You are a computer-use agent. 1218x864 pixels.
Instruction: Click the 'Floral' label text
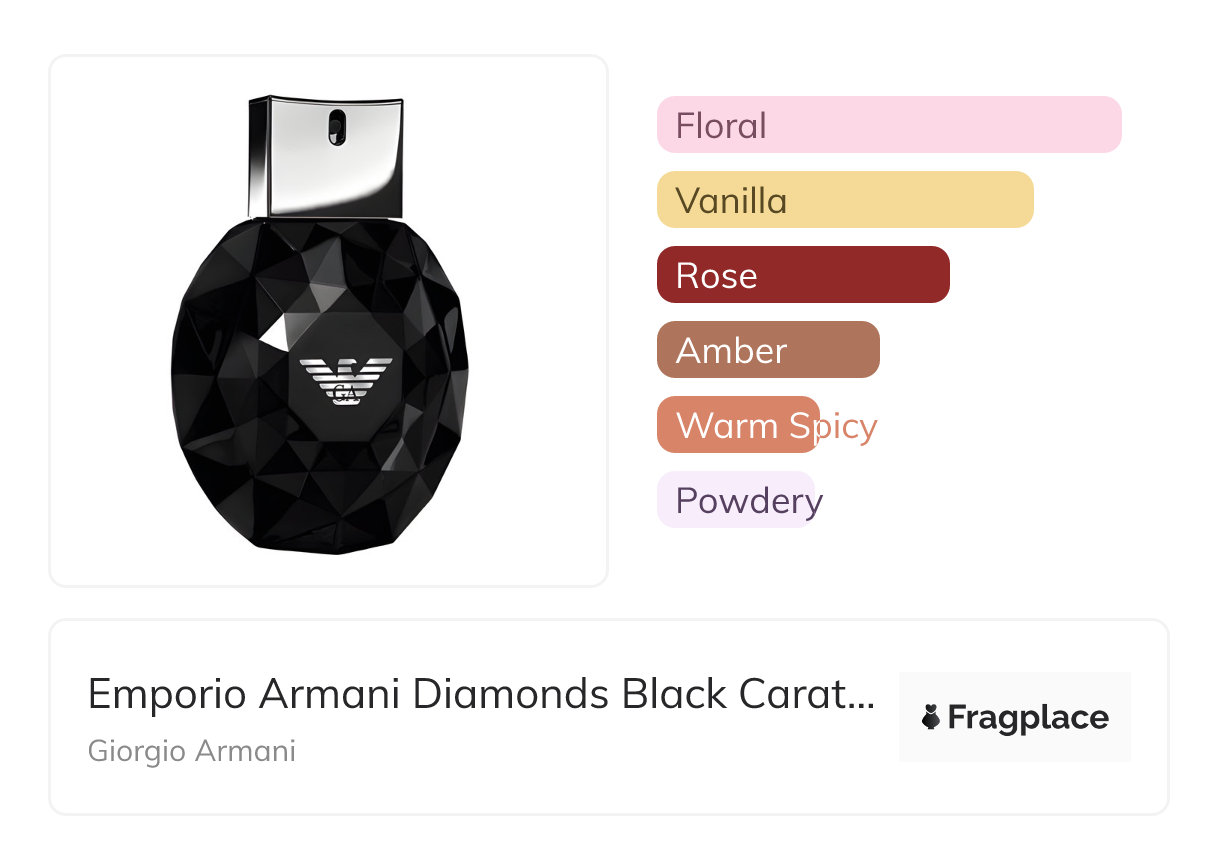721,126
